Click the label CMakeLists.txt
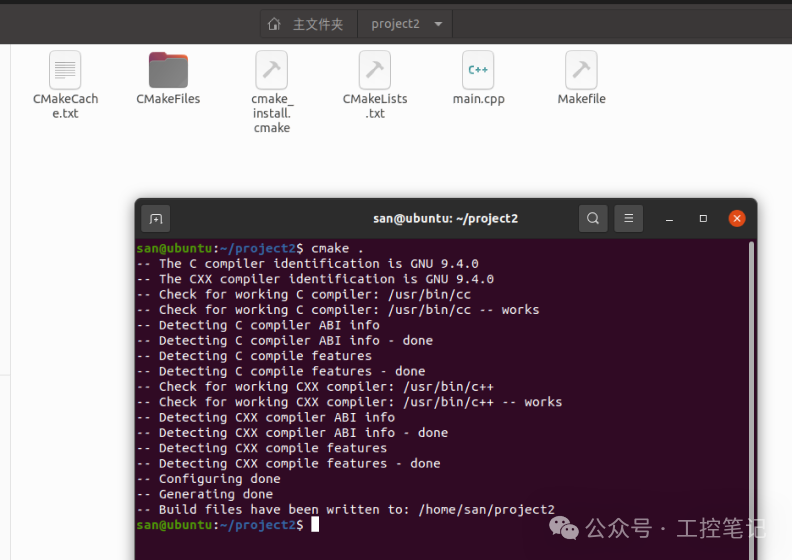The image size is (792, 560). [375, 106]
